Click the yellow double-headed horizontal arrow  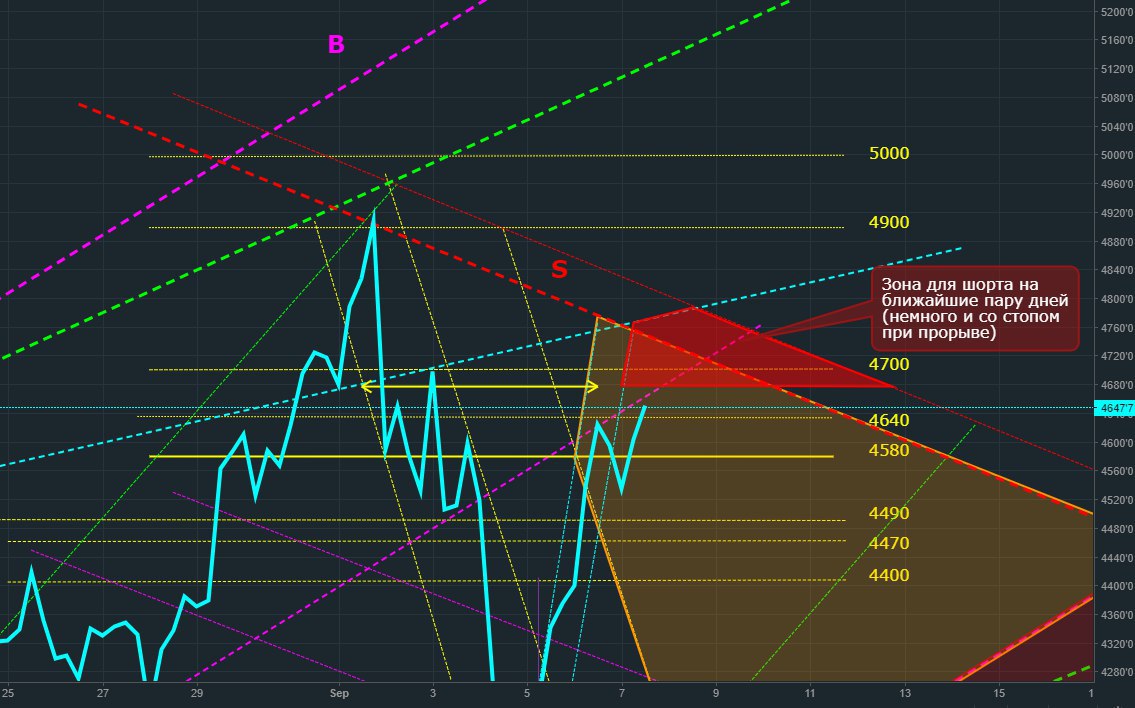(x=479, y=387)
